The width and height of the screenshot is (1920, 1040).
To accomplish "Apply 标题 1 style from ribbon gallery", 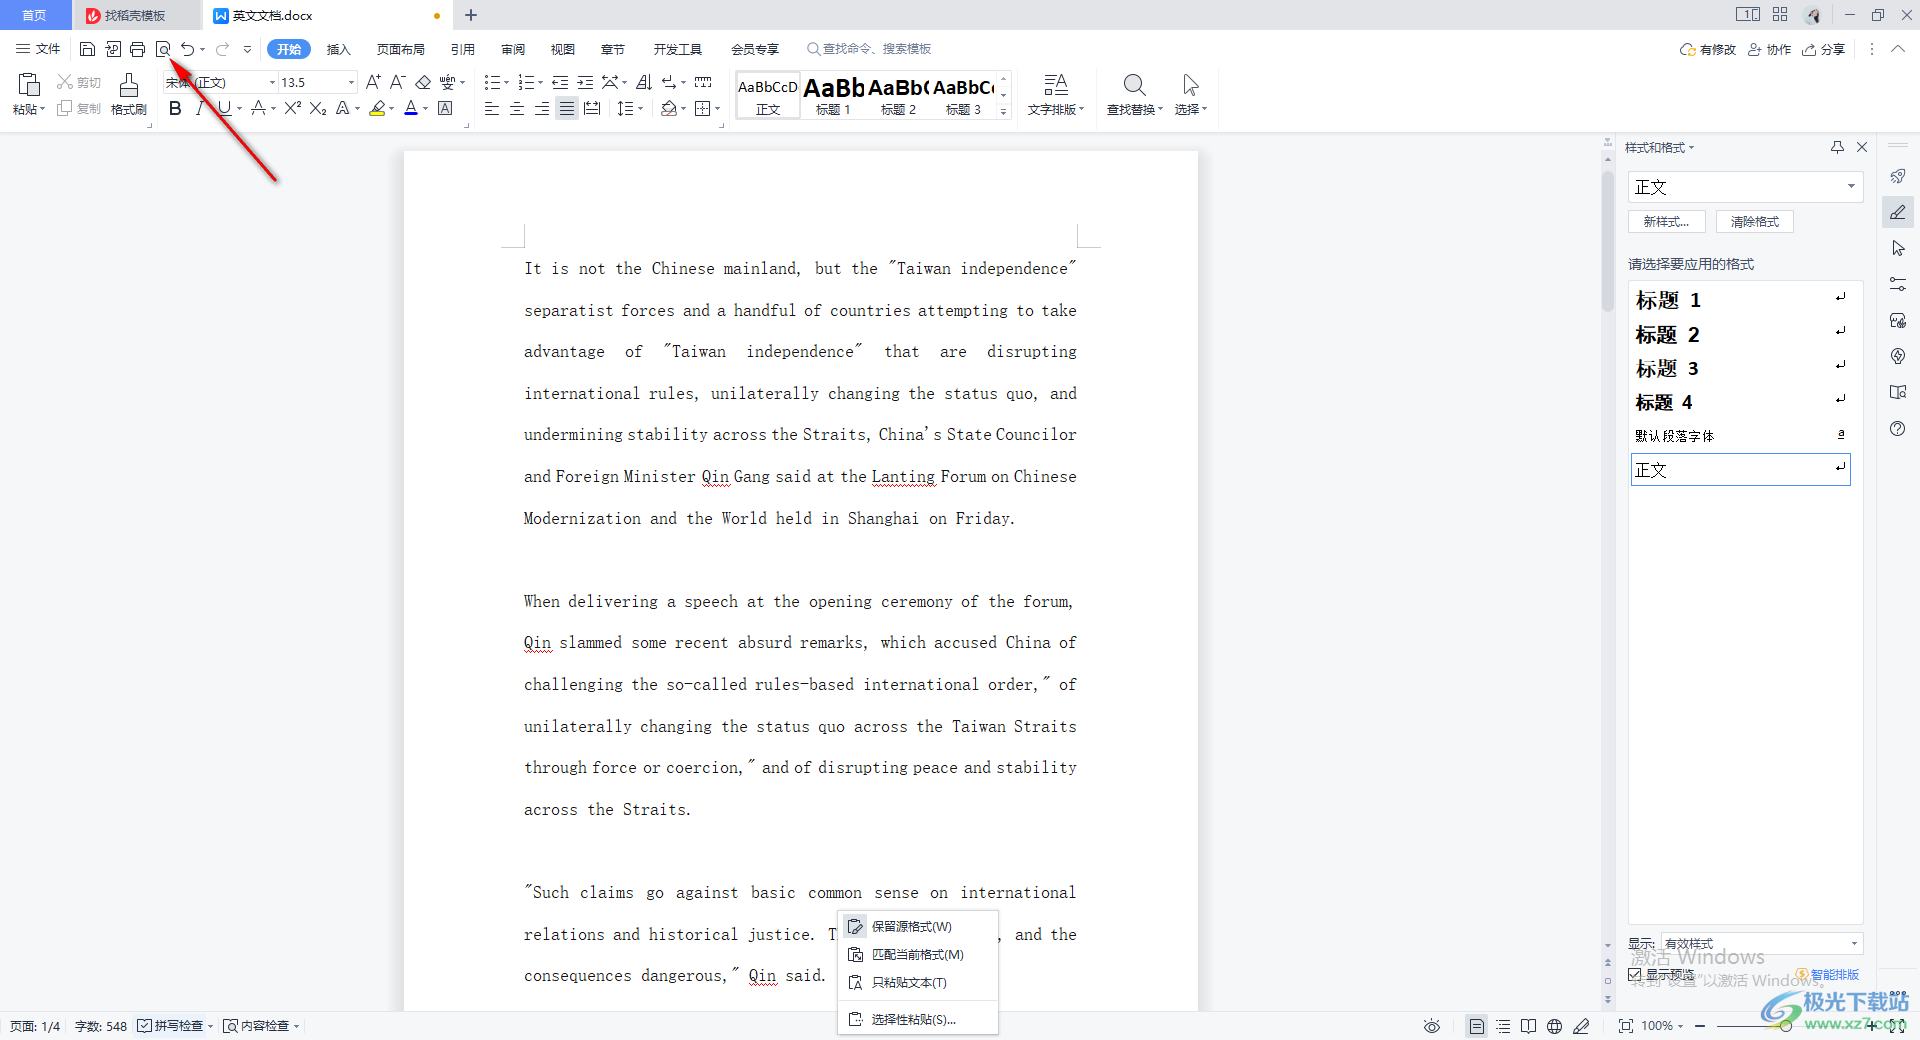I will pyautogui.click(x=833, y=96).
